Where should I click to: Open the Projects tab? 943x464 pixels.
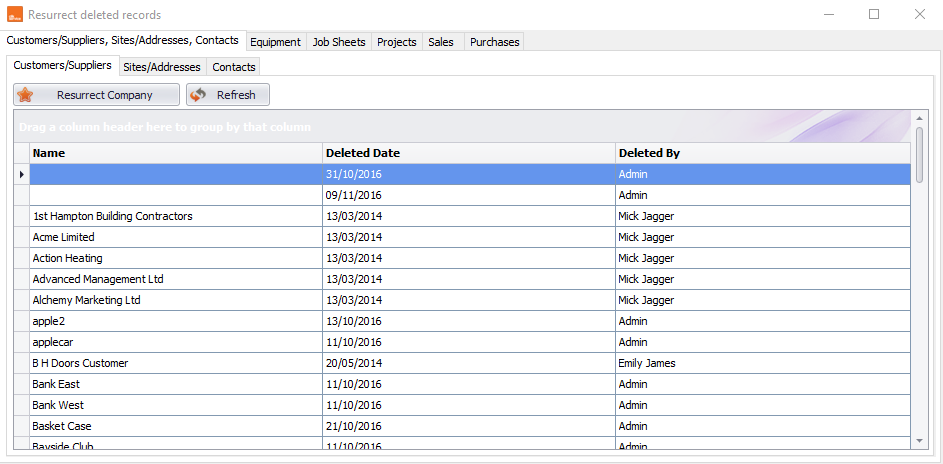(397, 42)
